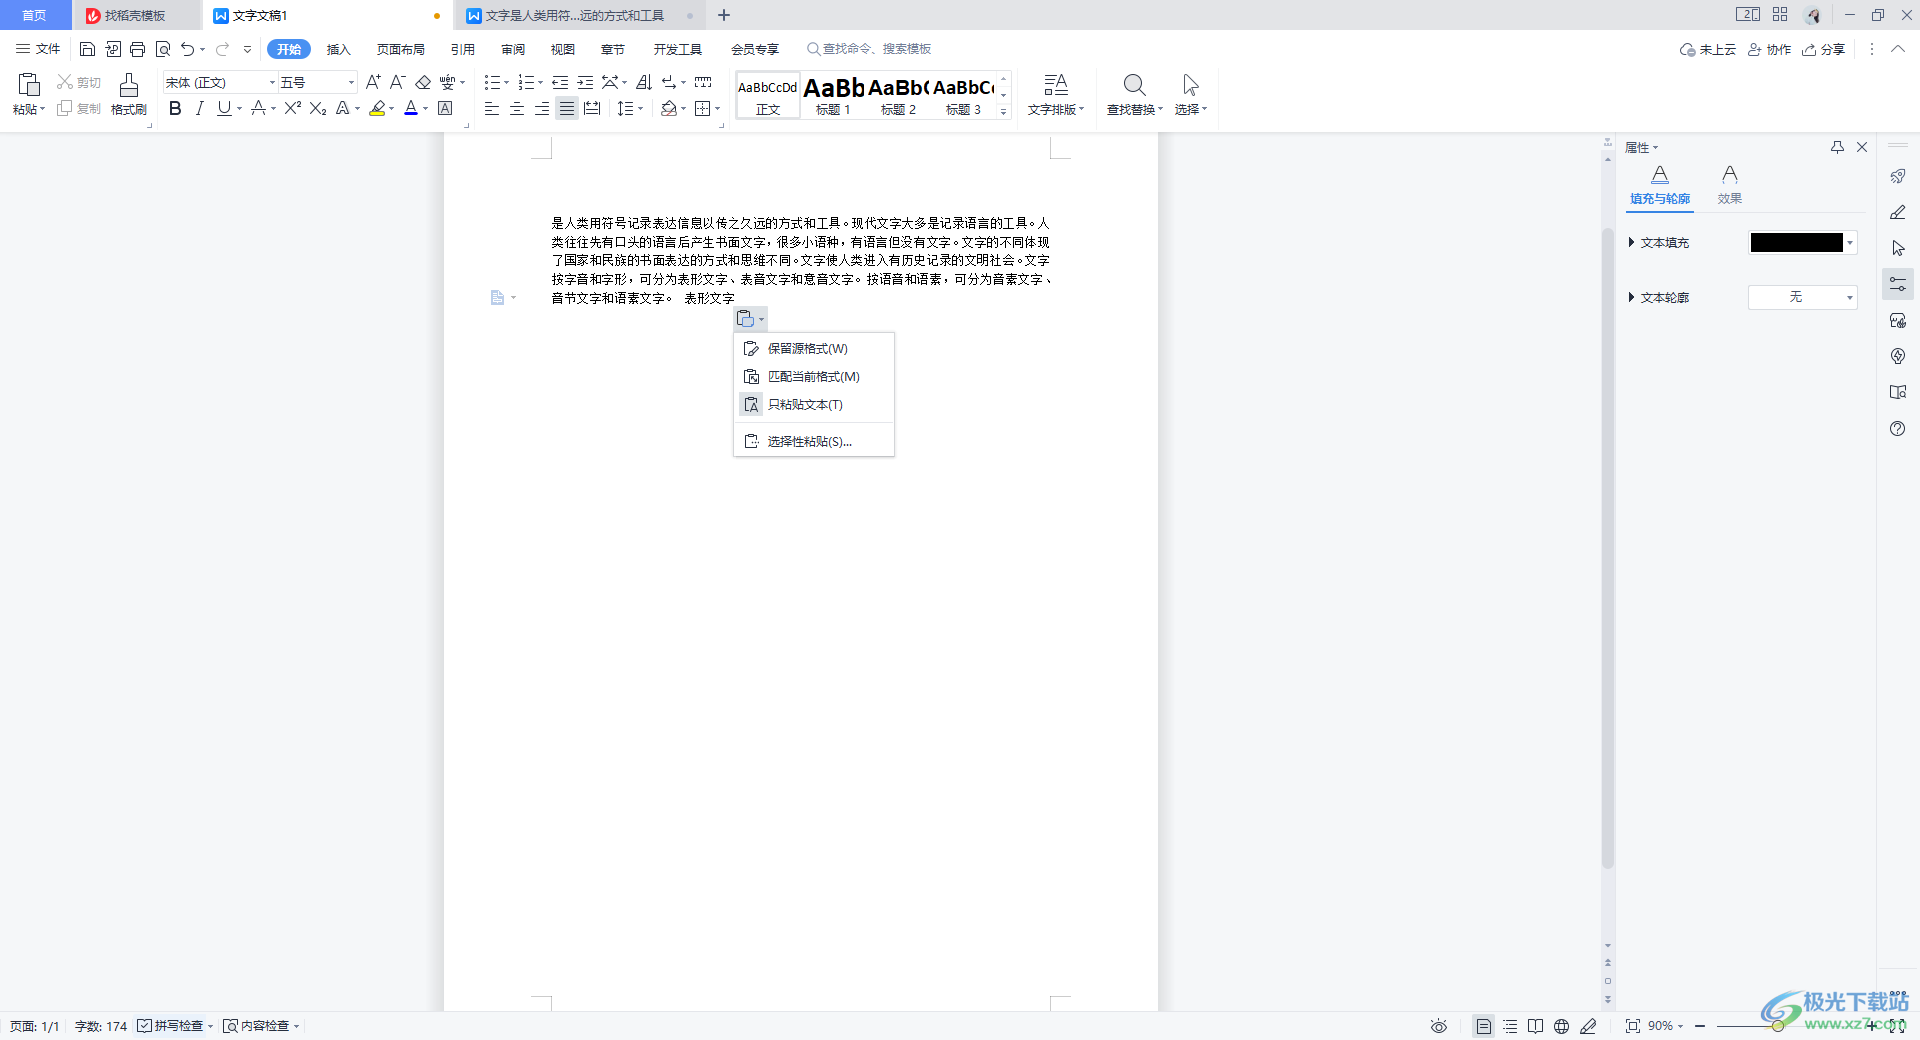Image resolution: width=1920 pixels, height=1040 pixels.
Task: Click the Bullet list icon
Action: [492, 82]
